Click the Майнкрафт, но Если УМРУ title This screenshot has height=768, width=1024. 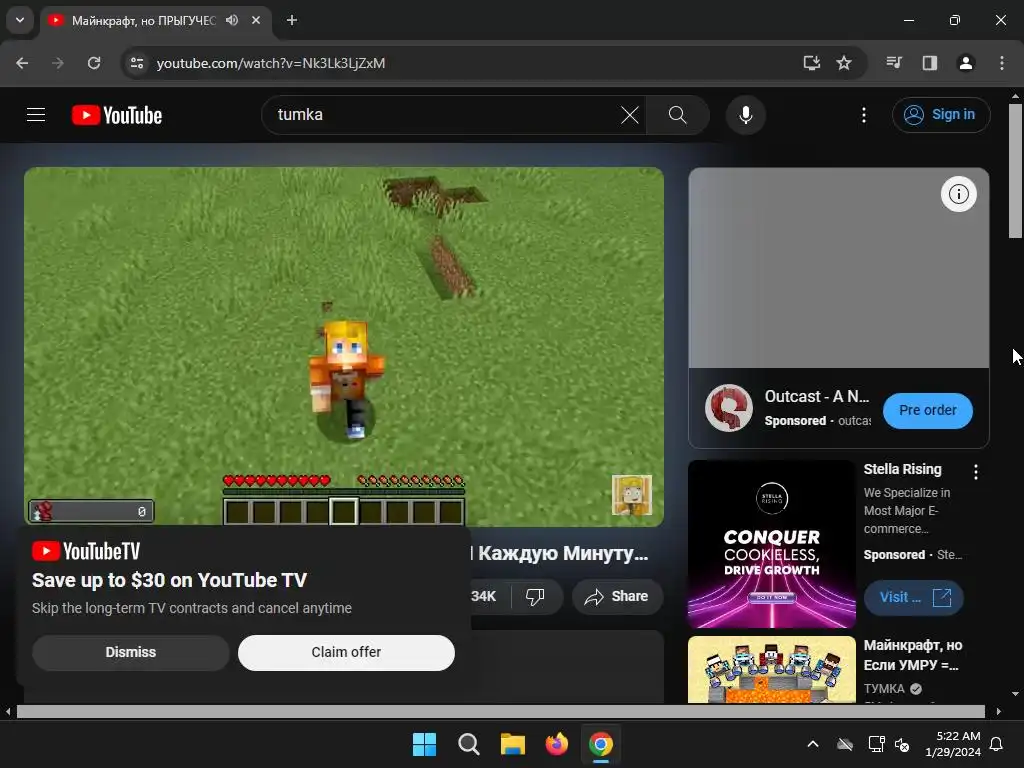tap(913, 655)
